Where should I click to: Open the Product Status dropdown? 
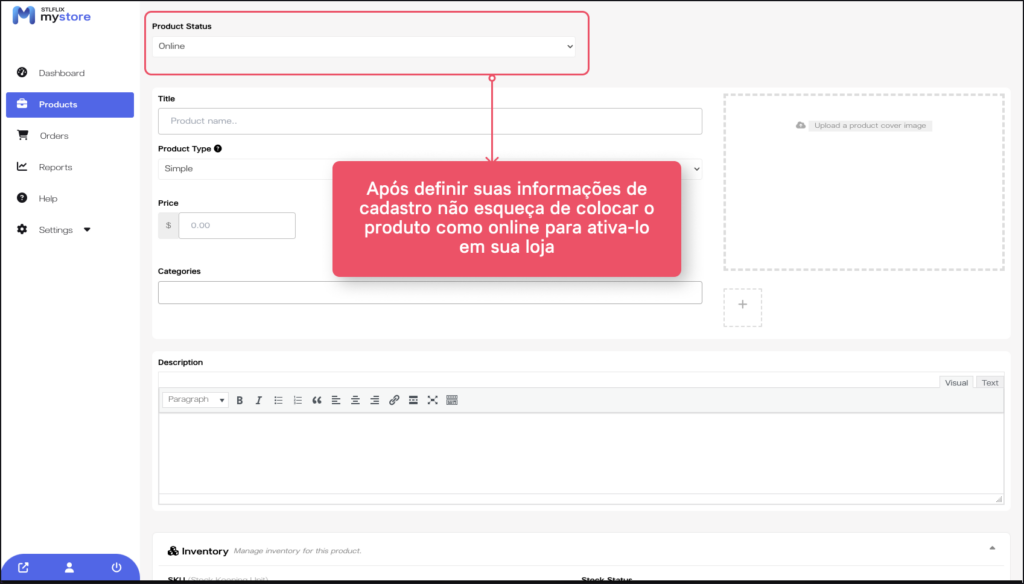pyautogui.click(x=365, y=46)
